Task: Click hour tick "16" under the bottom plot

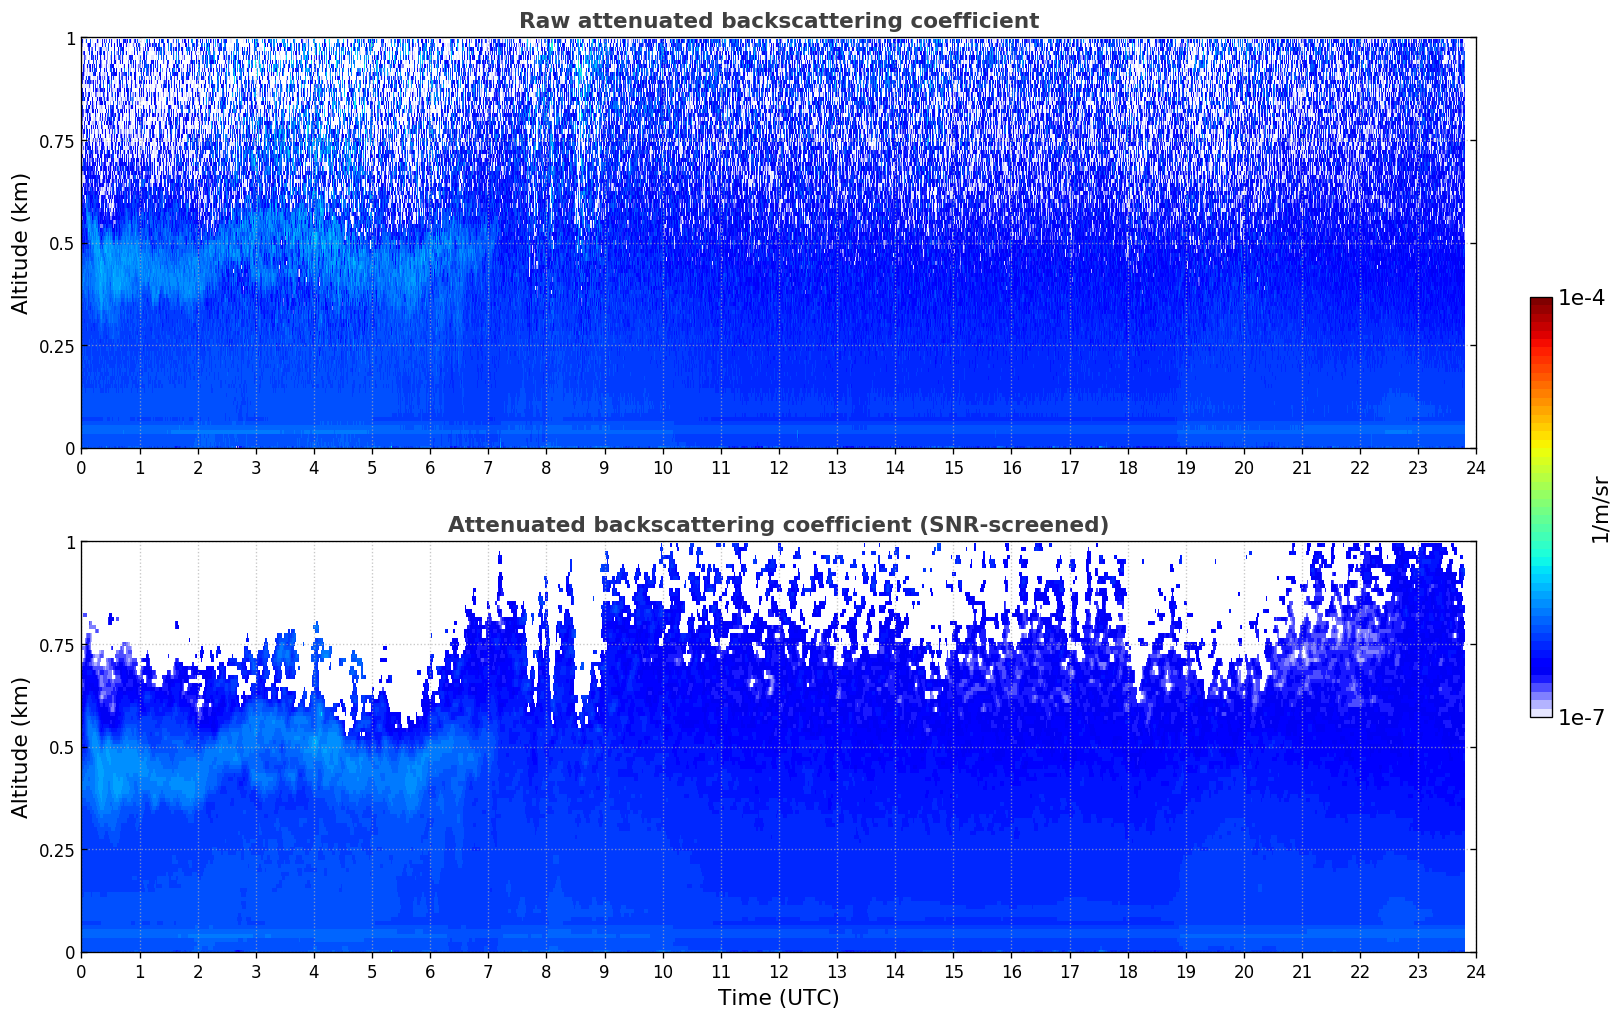Action: 1011,971
